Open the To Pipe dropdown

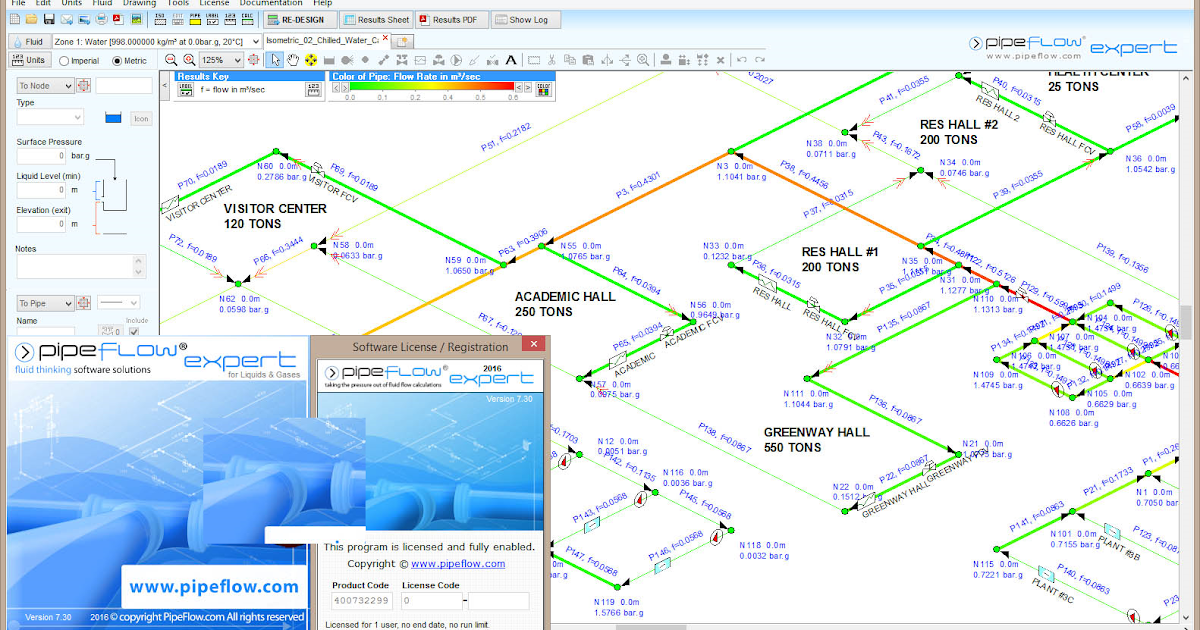[x=45, y=303]
